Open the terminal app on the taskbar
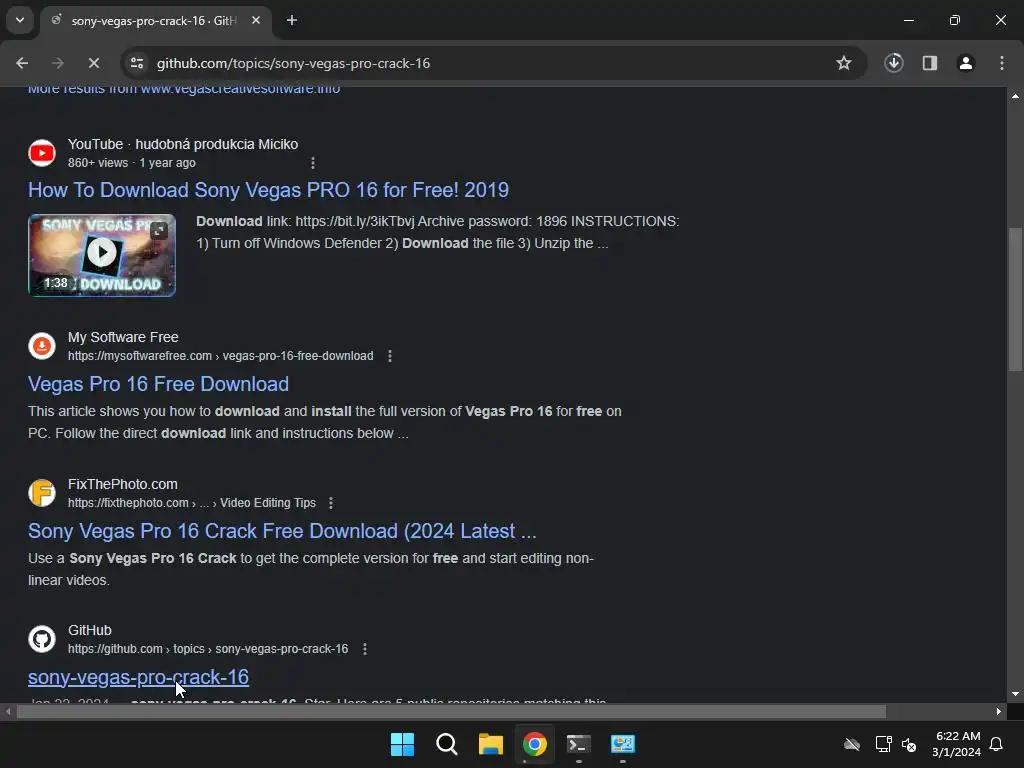Image resolution: width=1024 pixels, height=768 pixels. pyautogui.click(x=579, y=744)
